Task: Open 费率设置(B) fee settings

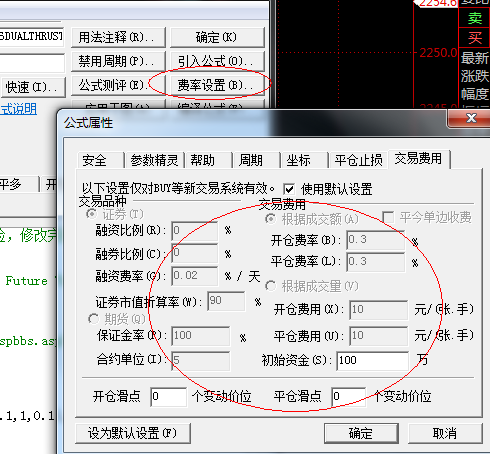Action: [x=217, y=86]
